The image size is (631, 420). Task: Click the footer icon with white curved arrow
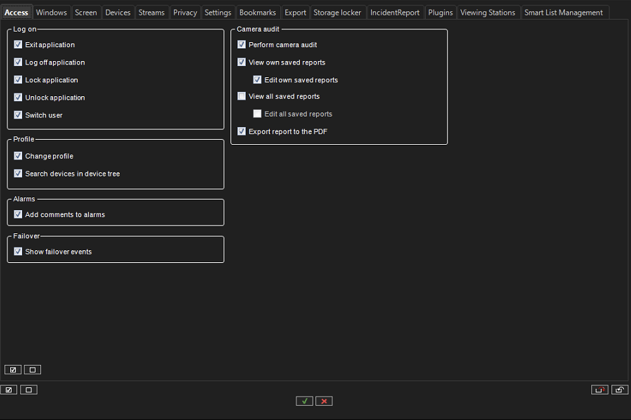(x=619, y=389)
